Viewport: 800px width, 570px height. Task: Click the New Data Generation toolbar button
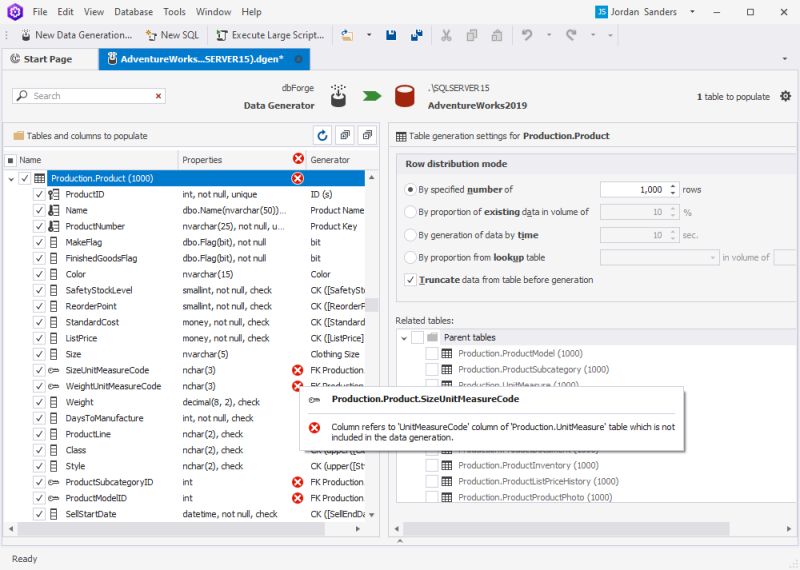tap(76, 35)
